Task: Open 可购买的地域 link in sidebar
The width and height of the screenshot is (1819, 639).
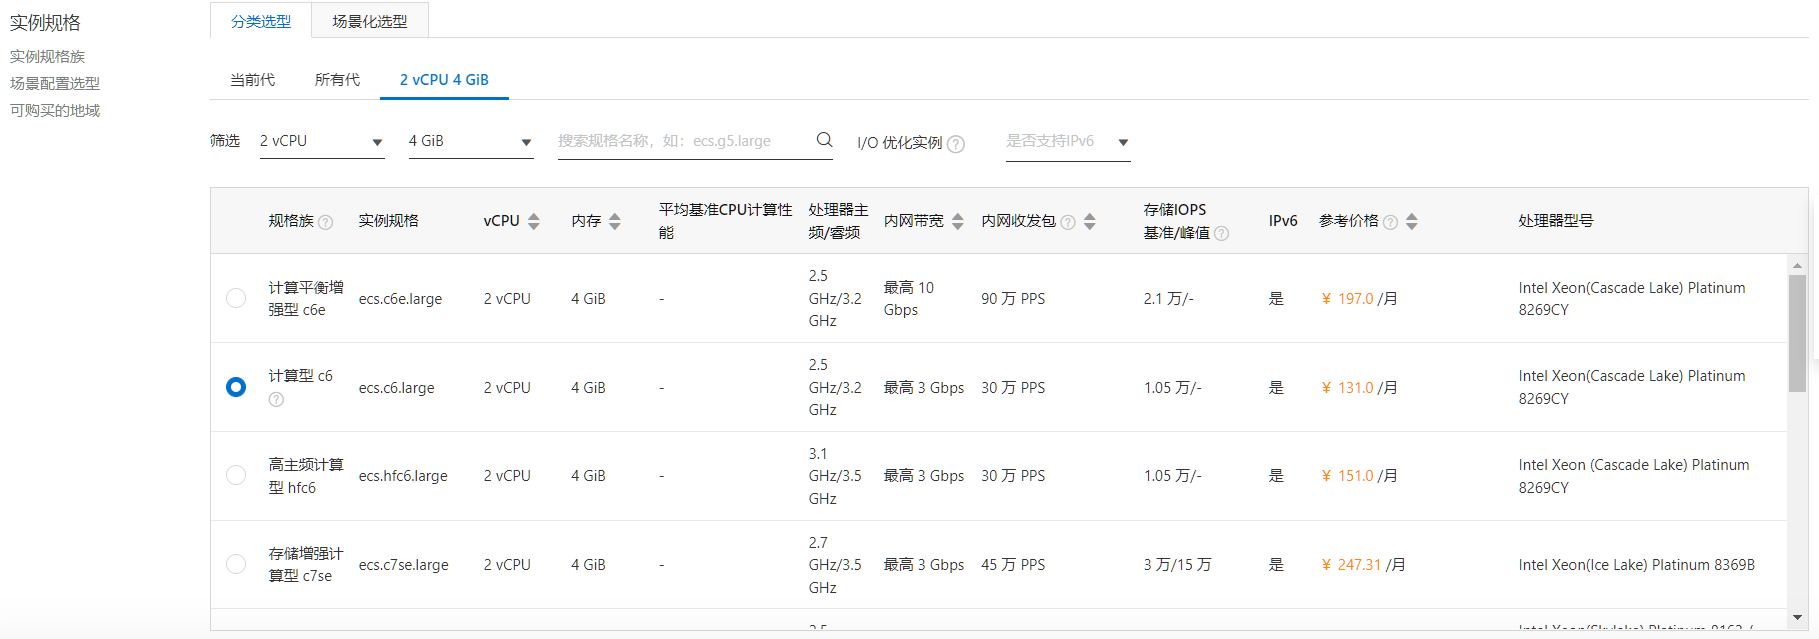Action: click(x=55, y=111)
